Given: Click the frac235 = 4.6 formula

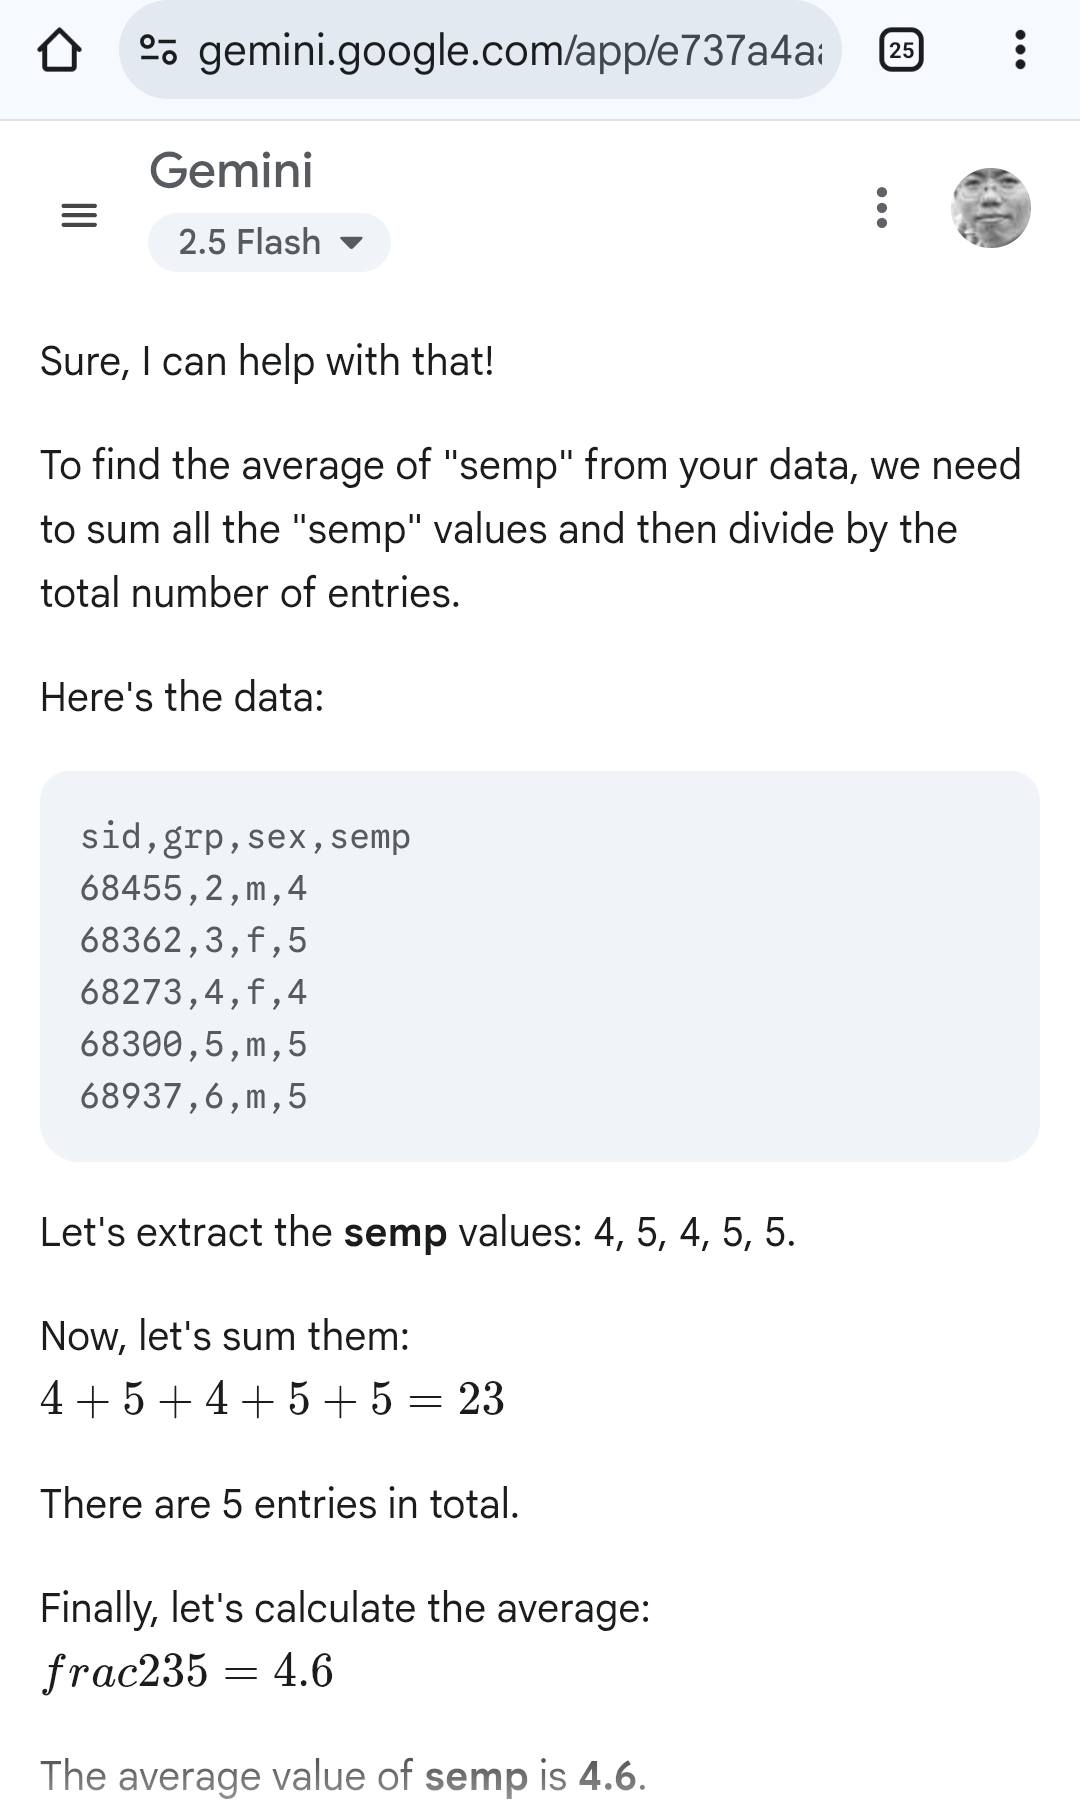Looking at the screenshot, I should pos(187,1671).
